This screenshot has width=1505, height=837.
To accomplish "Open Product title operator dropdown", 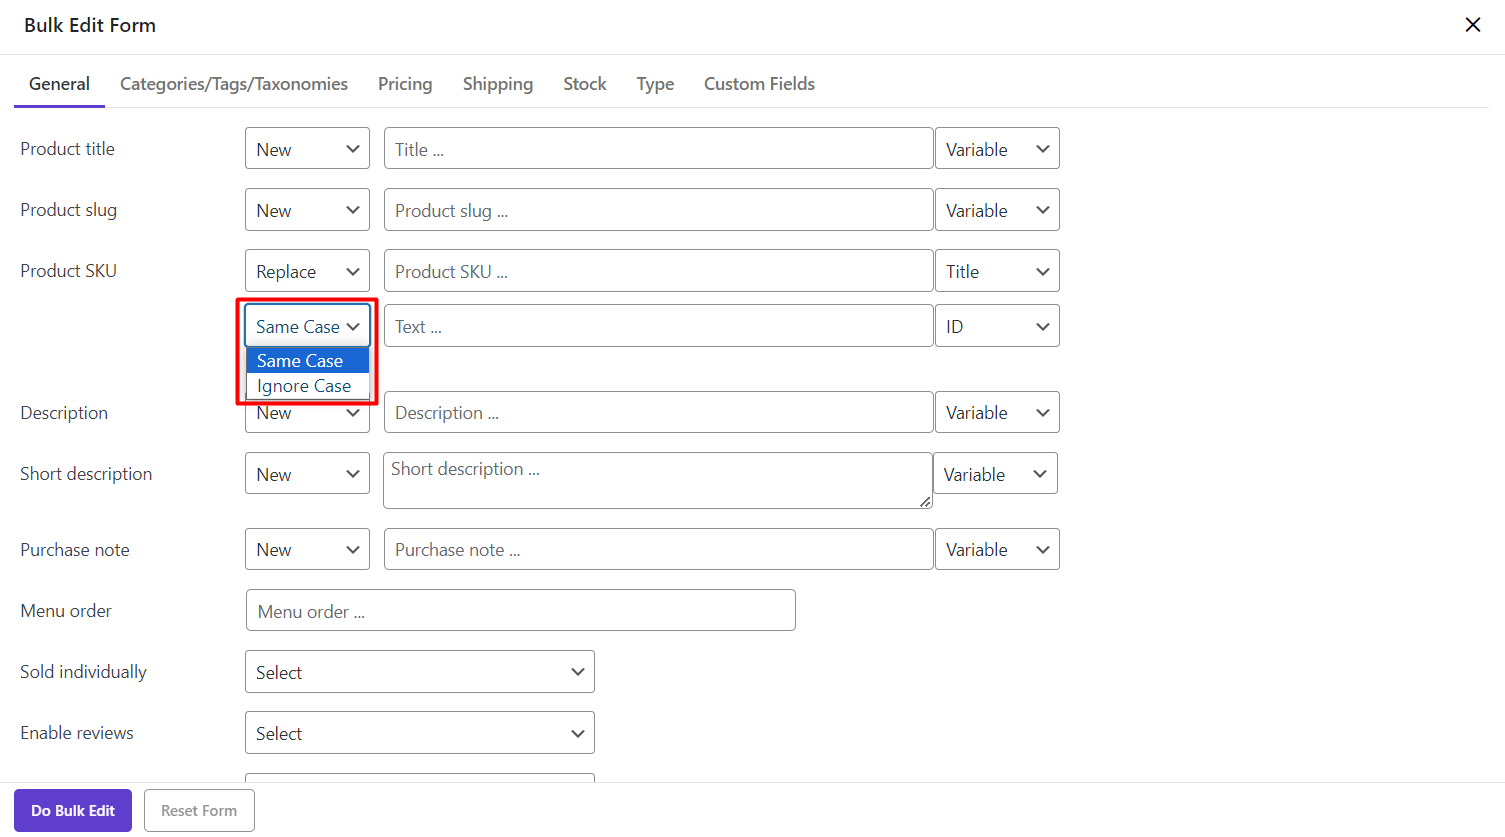I will (x=307, y=148).
